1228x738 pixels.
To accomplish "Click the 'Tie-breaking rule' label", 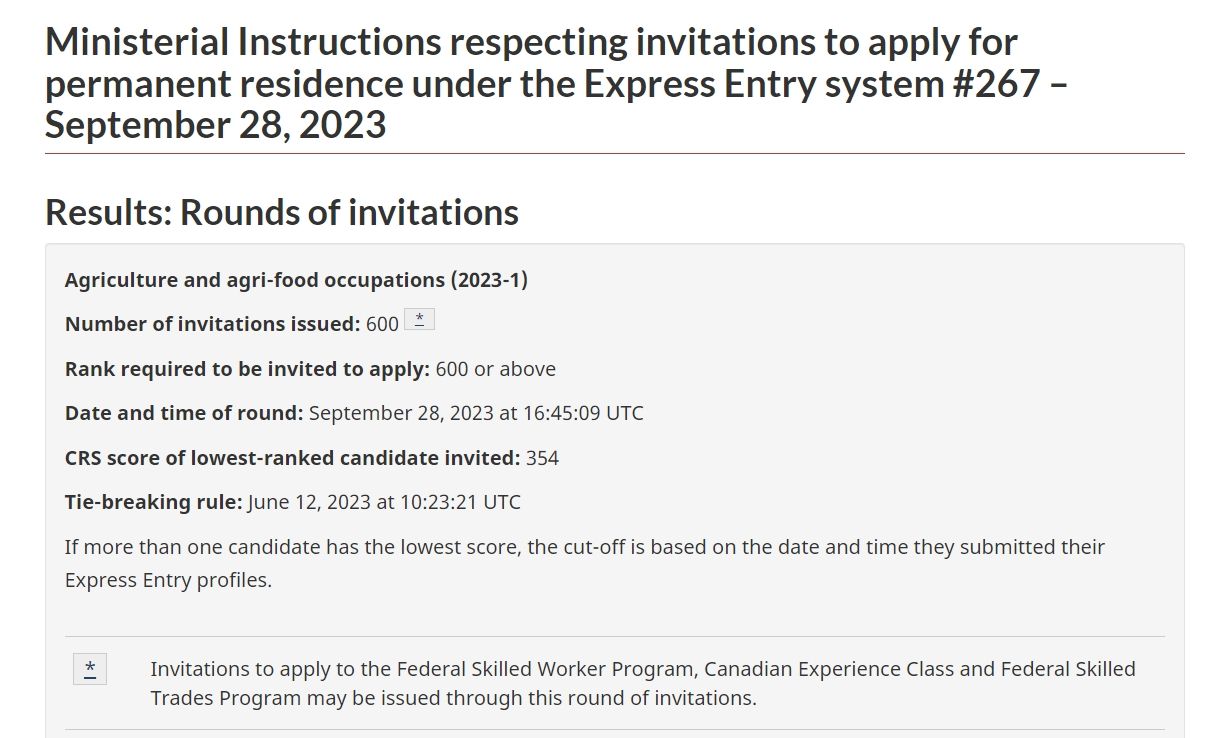I will point(153,502).
